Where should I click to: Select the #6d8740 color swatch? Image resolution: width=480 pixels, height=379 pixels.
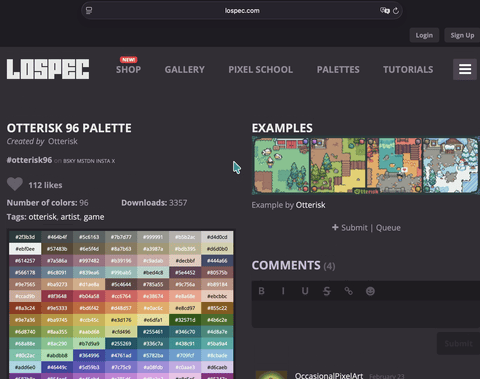pyautogui.click(x=25, y=332)
